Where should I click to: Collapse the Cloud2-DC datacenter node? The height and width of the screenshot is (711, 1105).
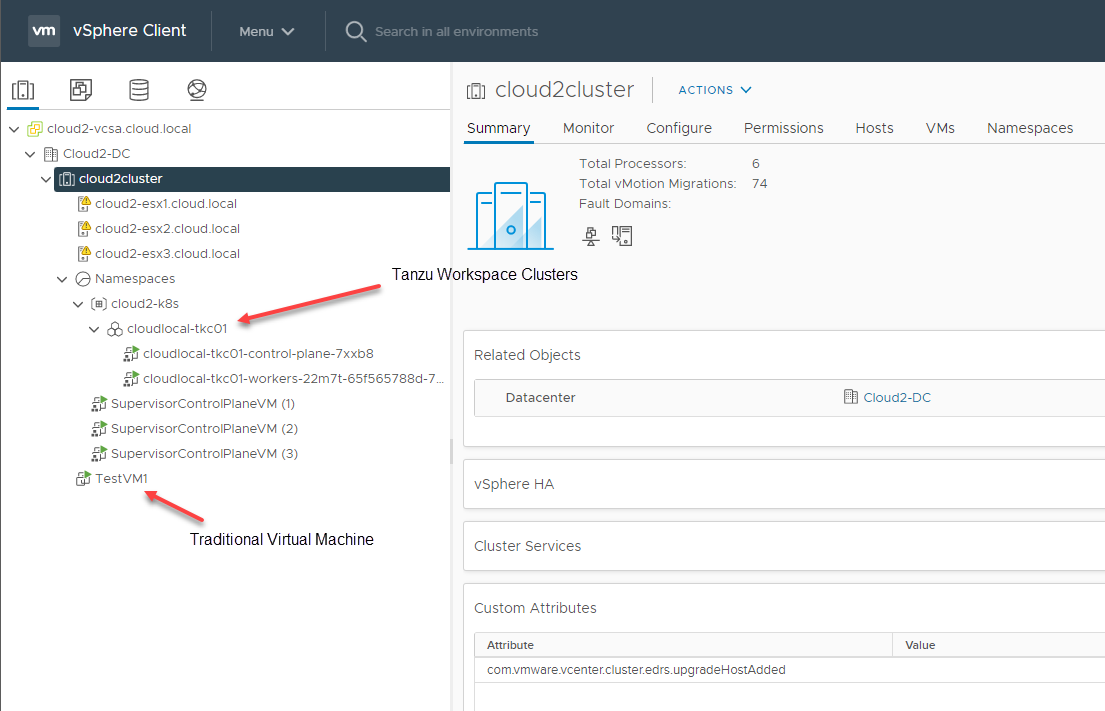pyautogui.click(x=30, y=154)
